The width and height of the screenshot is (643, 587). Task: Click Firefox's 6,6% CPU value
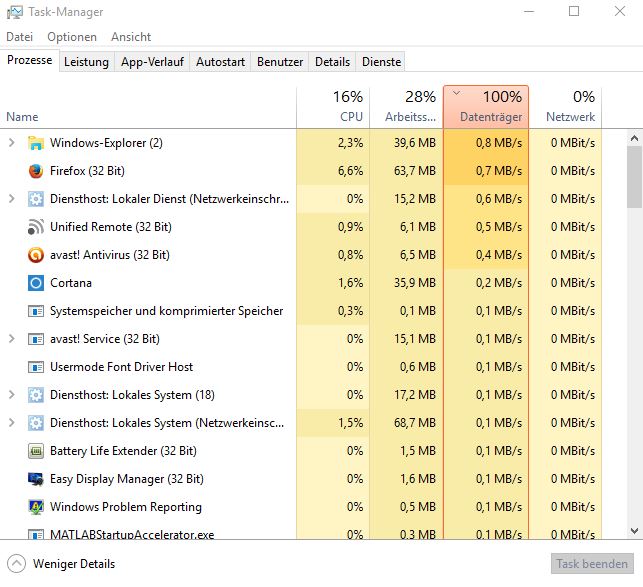coord(350,171)
